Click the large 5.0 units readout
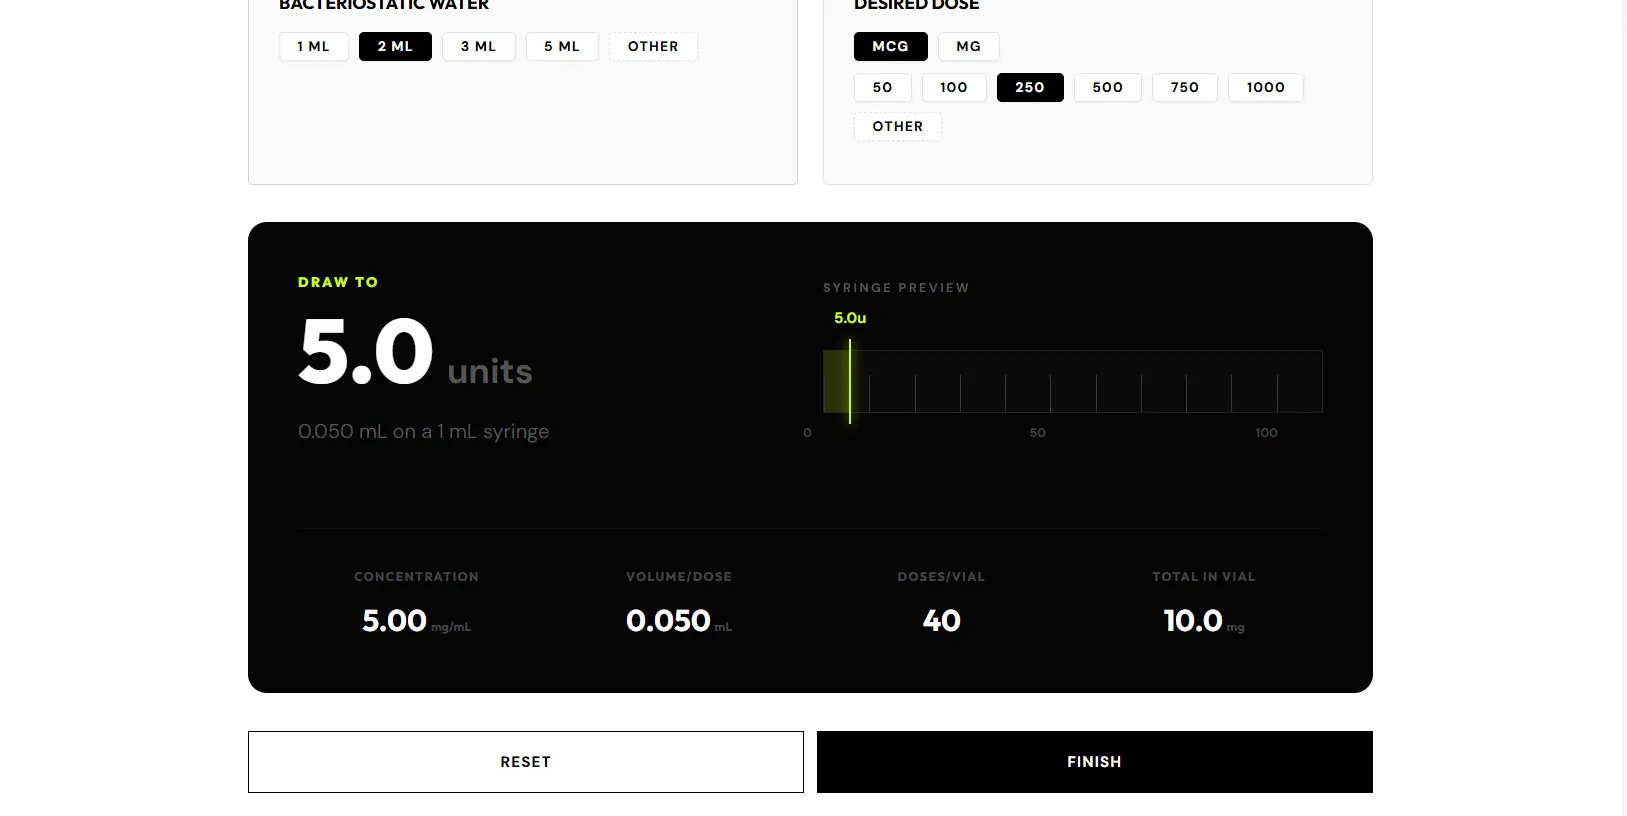This screenshot has width=1627, height=816. (x=415, y=352)
